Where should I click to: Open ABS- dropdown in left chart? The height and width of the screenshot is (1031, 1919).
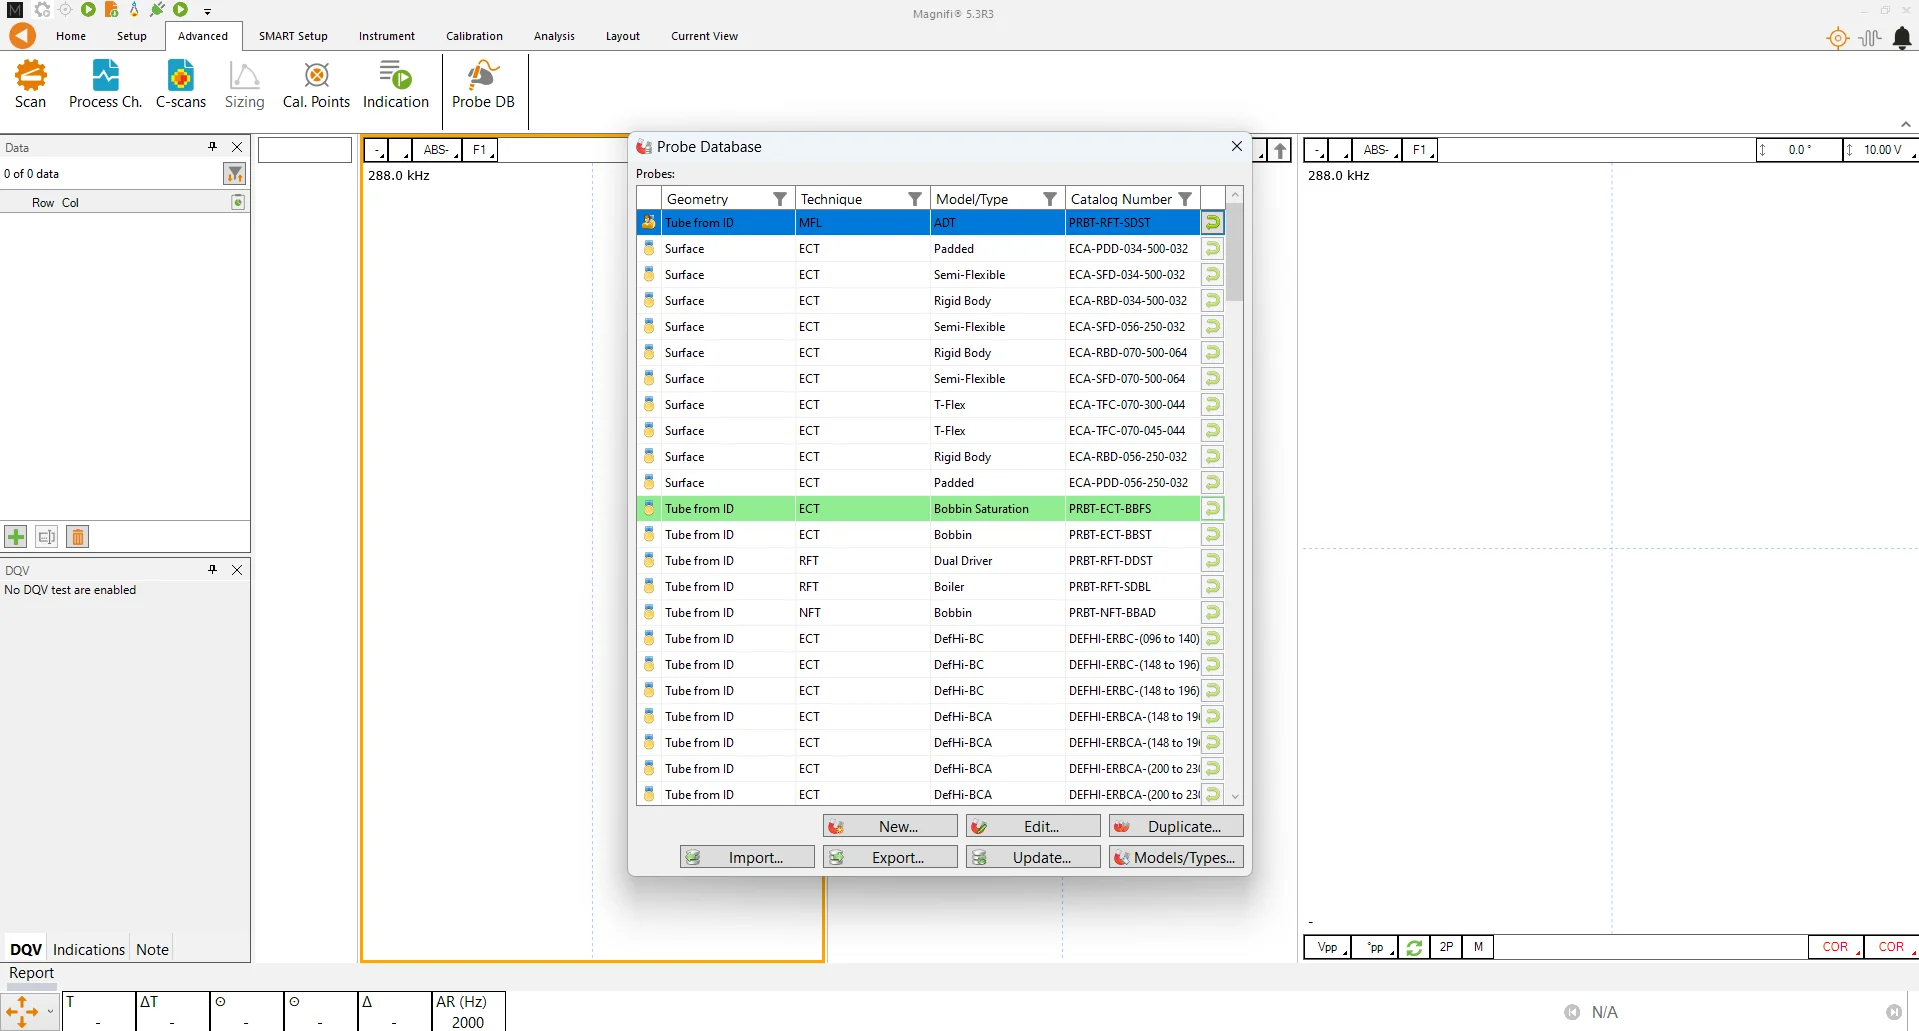click(438, 150)
